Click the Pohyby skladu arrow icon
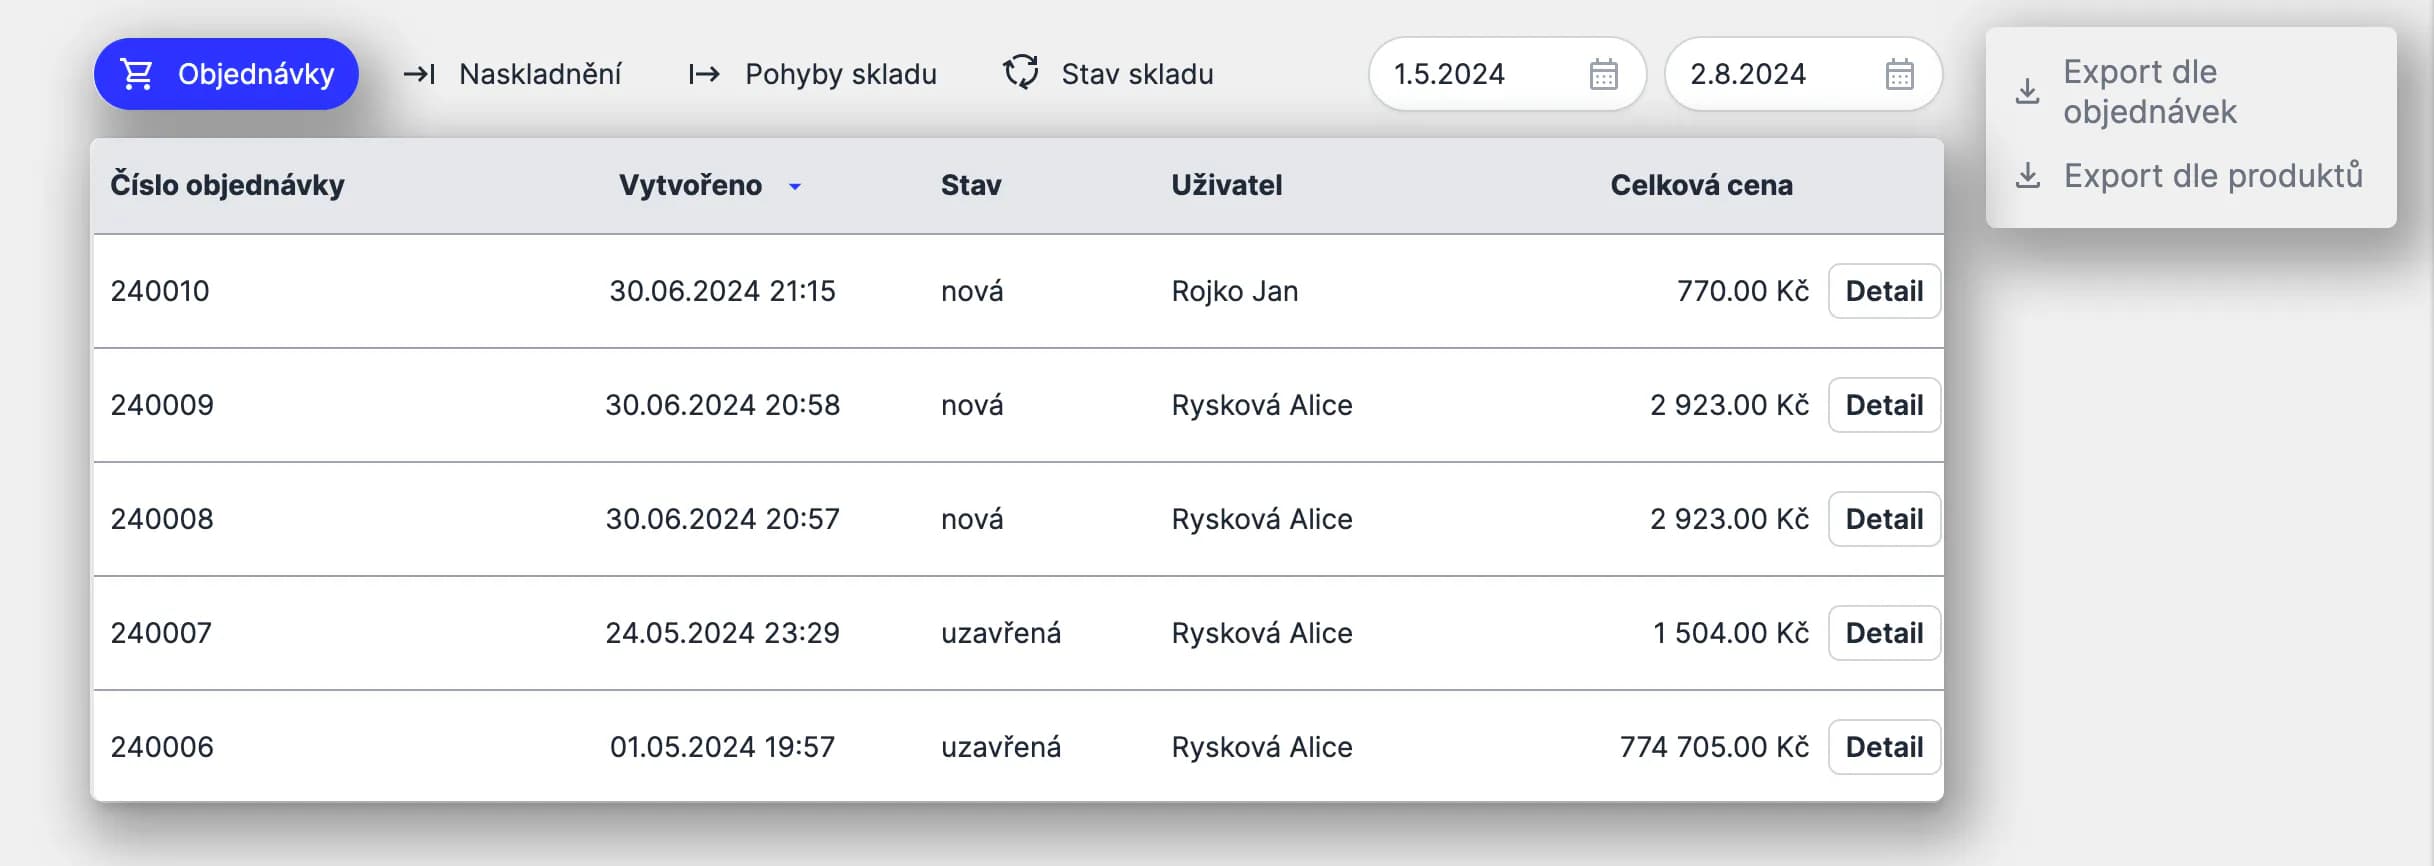 [x=704, y=74]
